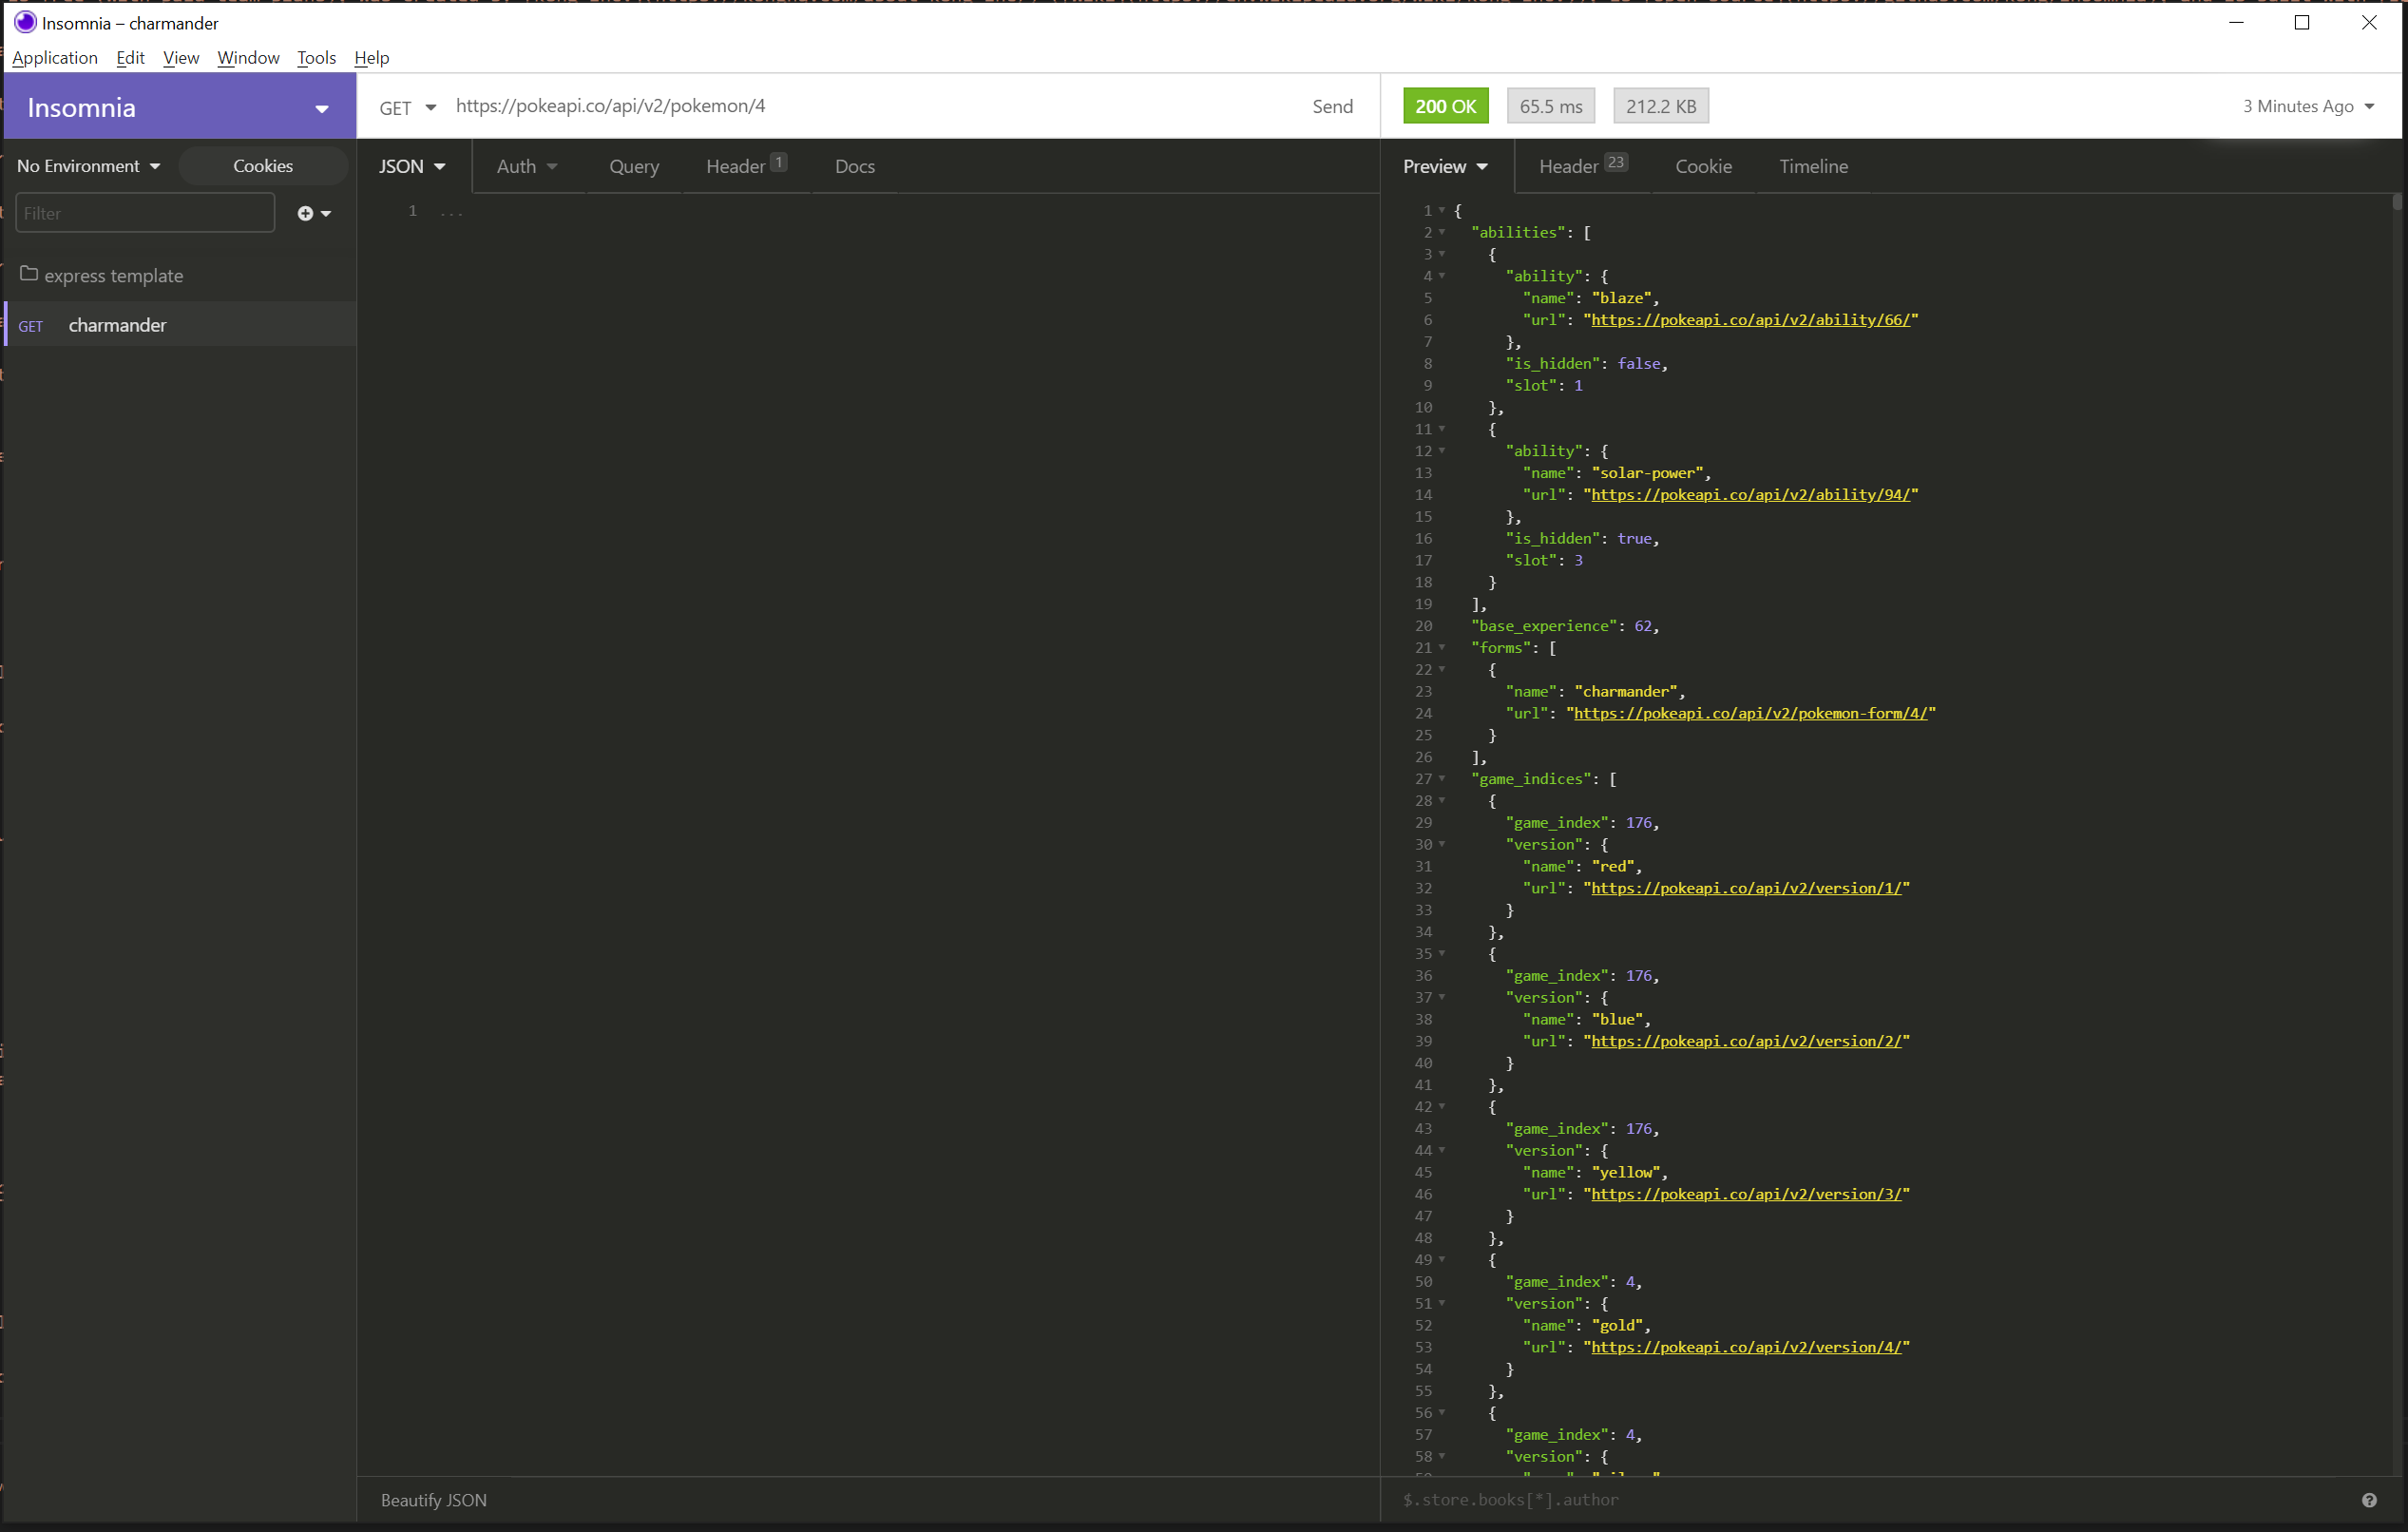Image resolution: width=2408 pixels, height=1532 pixels.
Task: Collapse the game_indices fold arrow
Action: (x=1442, y=779)
